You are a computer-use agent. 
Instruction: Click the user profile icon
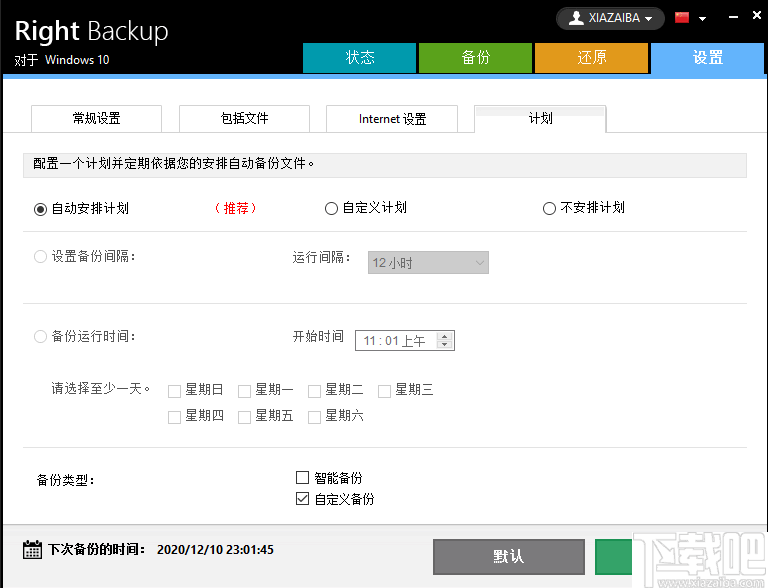[576, 18]
